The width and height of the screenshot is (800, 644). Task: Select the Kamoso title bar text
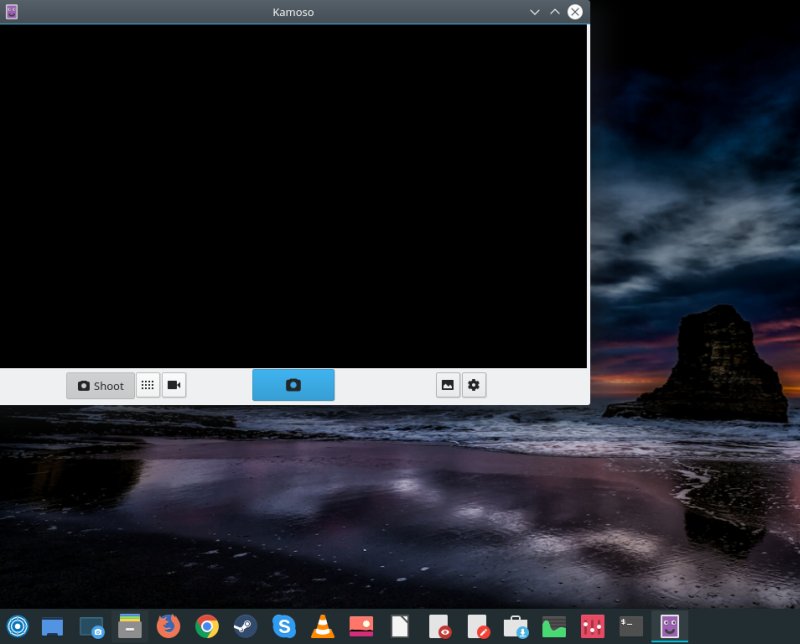pos(292,12)
